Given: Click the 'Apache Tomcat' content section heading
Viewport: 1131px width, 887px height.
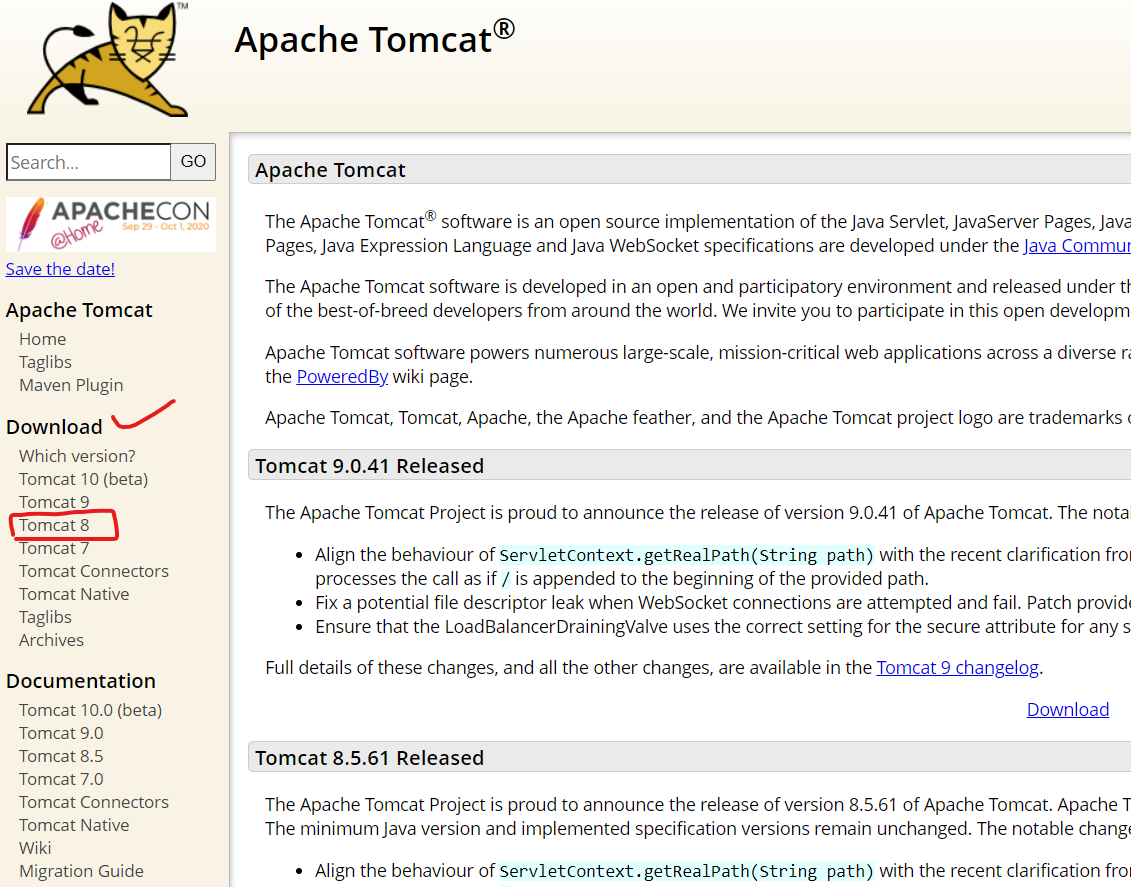Looking at the screenshot, I should pyautogui.click(x=330, y=170).
